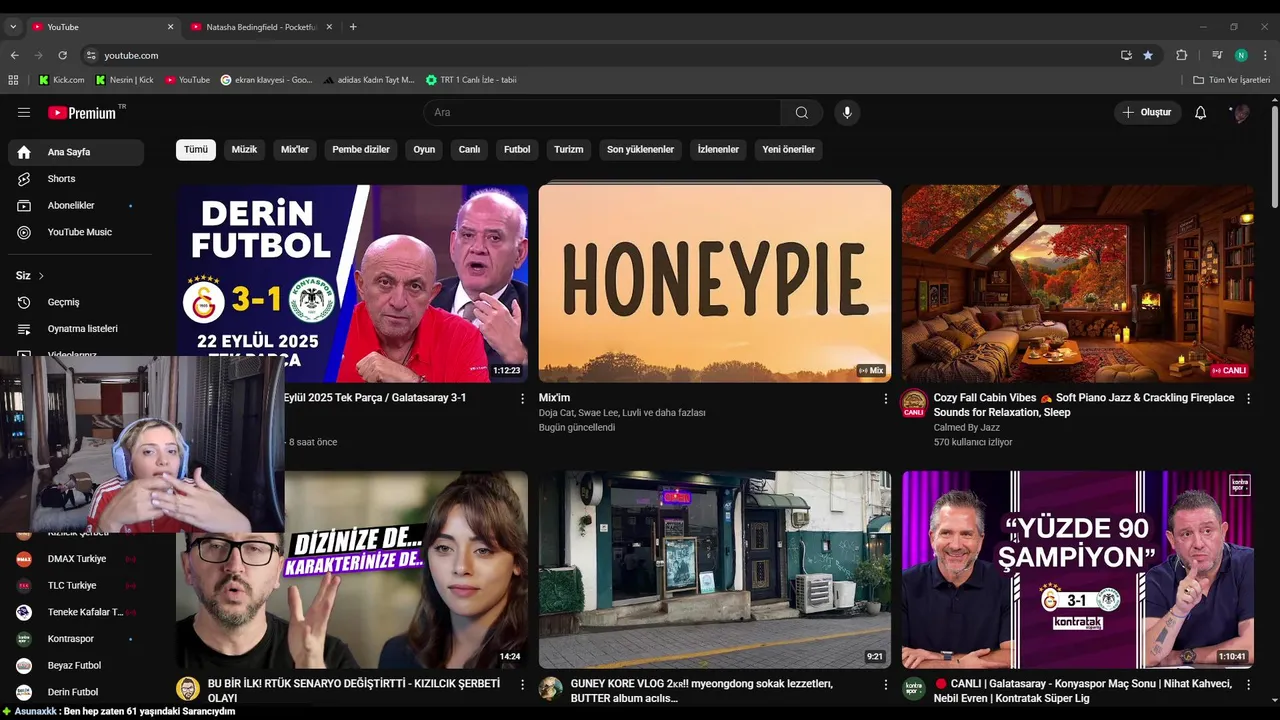This screenshot has height=720, width=1280.
Task: Click the Oluştur create button
Action: (1147, 112)
